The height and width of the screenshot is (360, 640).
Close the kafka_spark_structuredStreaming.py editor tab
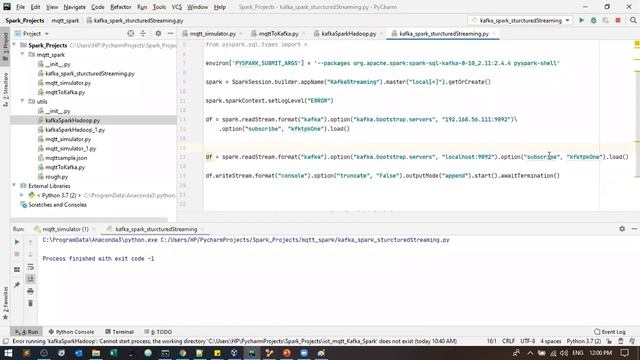tap(494, 34)
